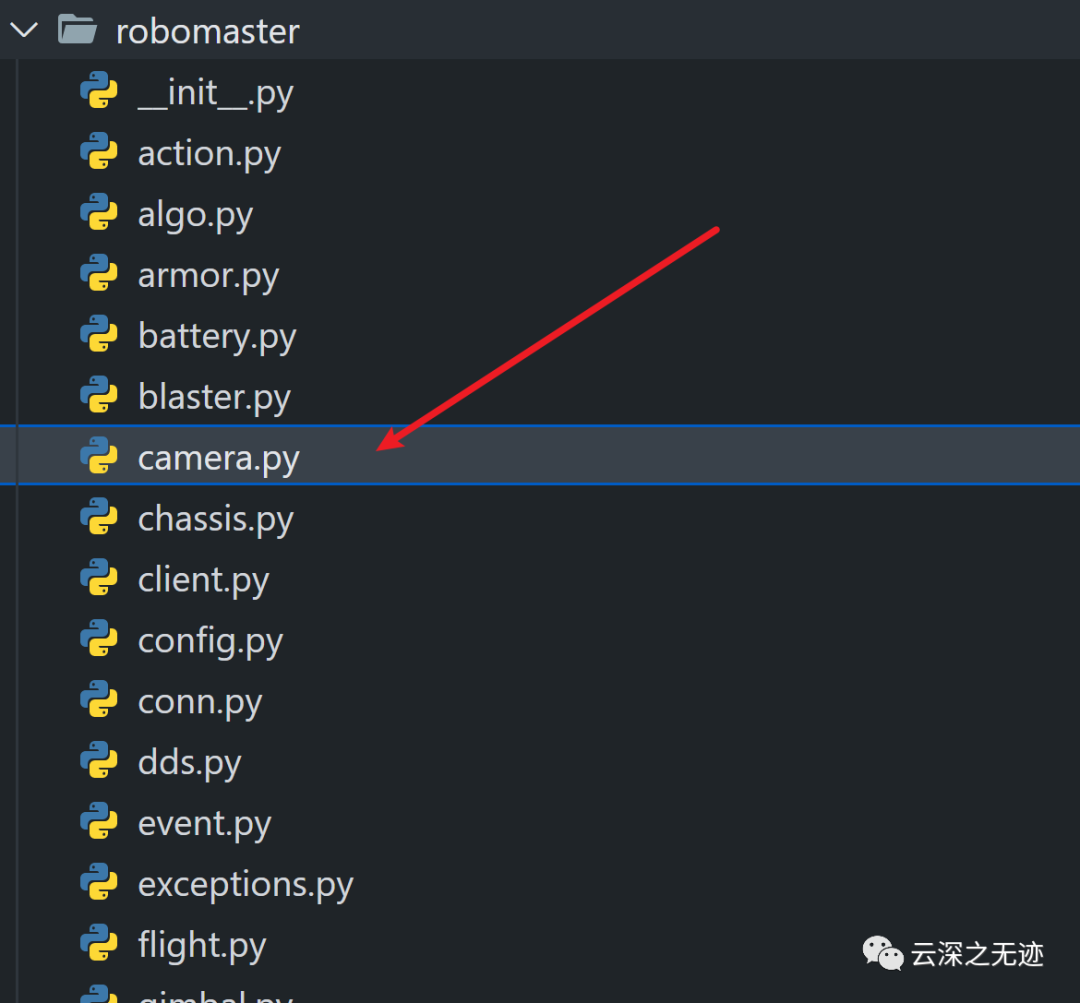The height and width of the screenshot is (1003, 1080).
Task: Open the conn.py file
Action: coord(199,701)
